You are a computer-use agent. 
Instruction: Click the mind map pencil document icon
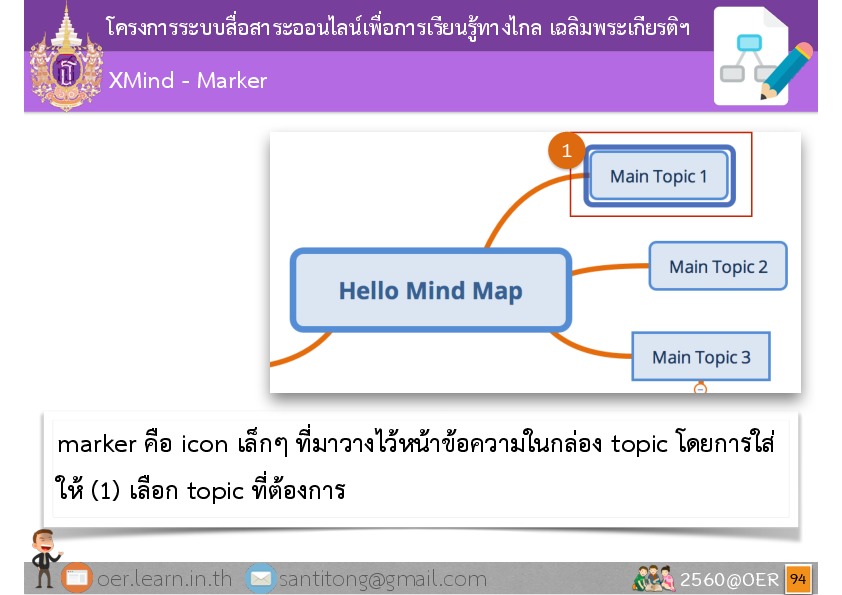pos(762,59)
